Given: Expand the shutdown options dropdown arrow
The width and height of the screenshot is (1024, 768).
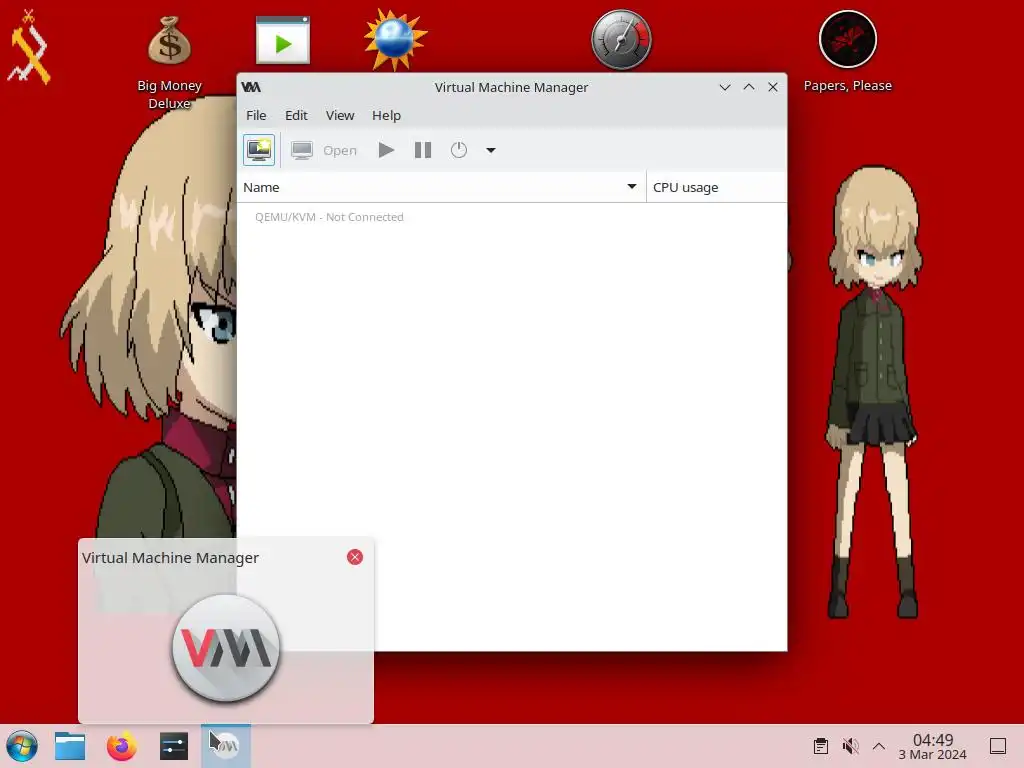Looking at the screenshot, I should (x=490, y=150).
